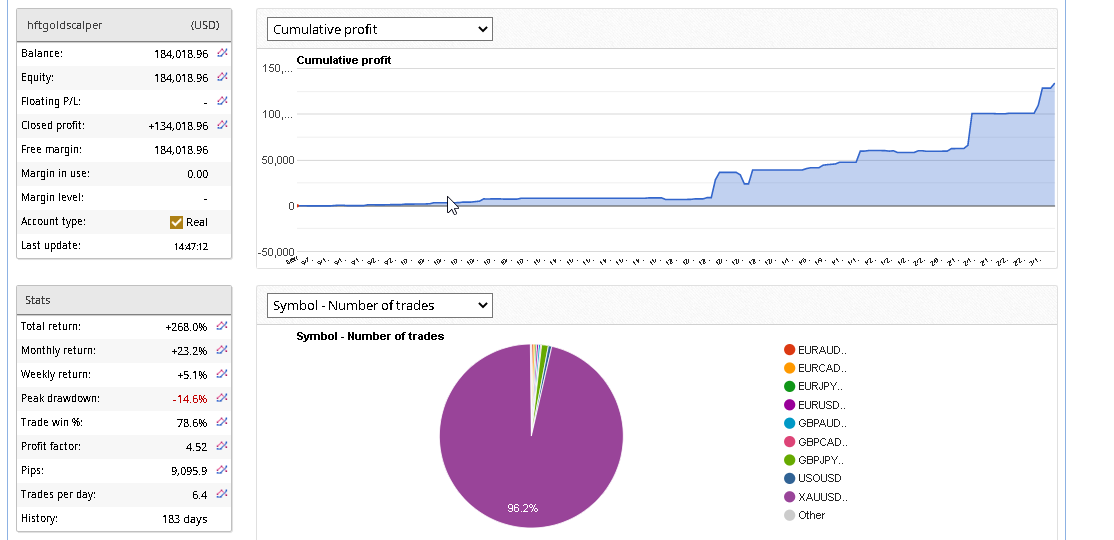The image size is (1114, 540).
Task: Click the Real account type checkmark
Action: pyautogui.click(x=177, y=222)
